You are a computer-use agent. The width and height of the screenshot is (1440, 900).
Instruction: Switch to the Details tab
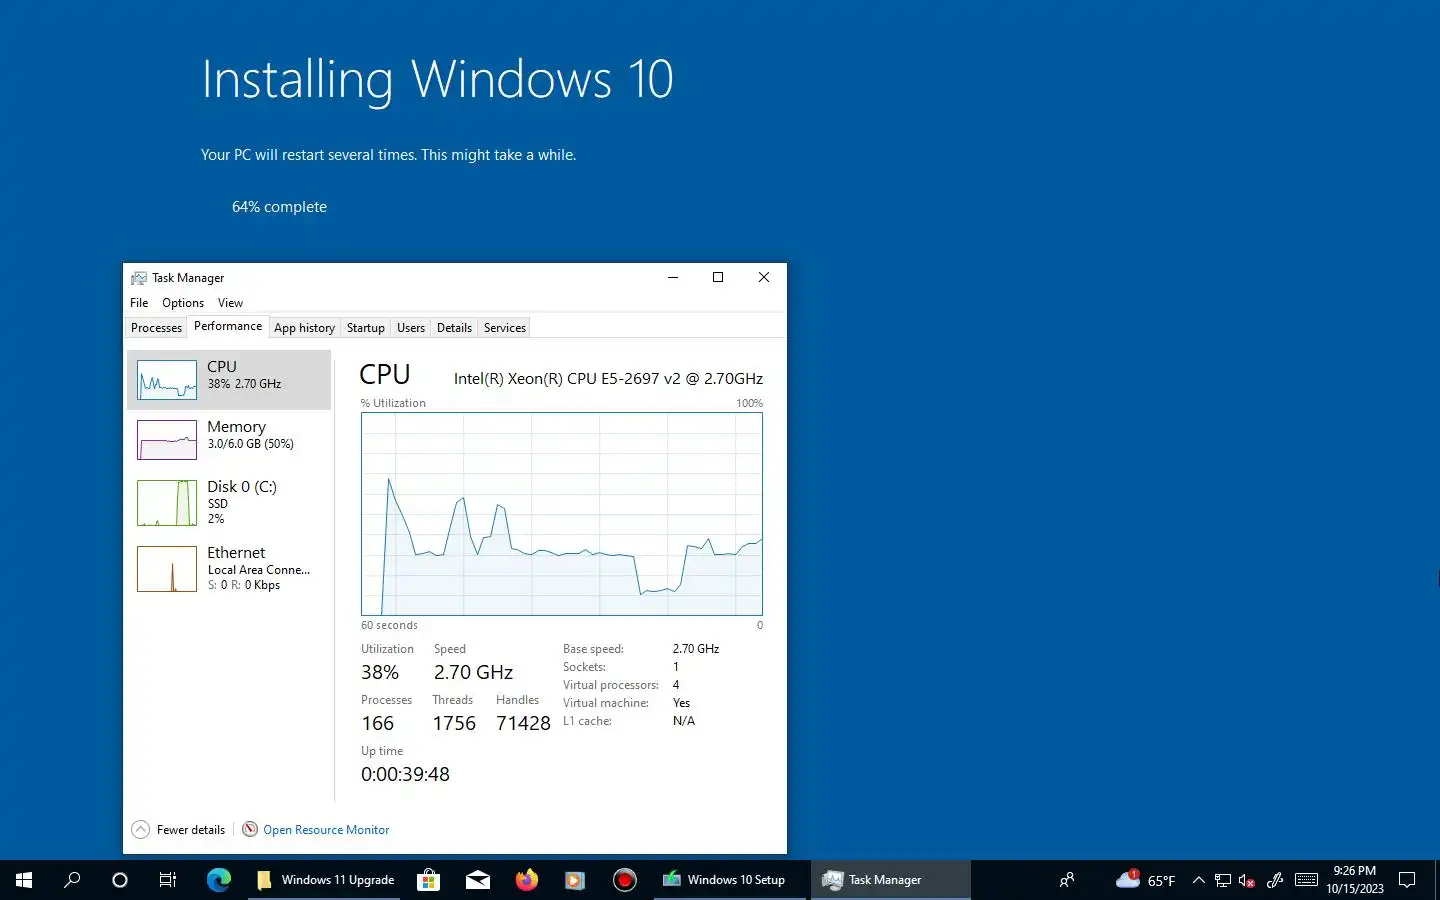pyautogui.click(x=454, y=328)
